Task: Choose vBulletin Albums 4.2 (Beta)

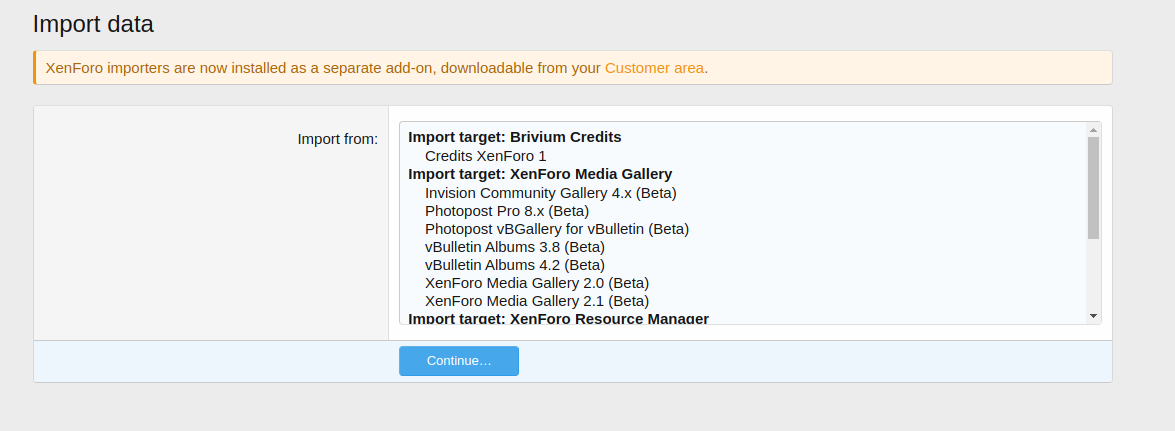Action: (x=514, y=264)
